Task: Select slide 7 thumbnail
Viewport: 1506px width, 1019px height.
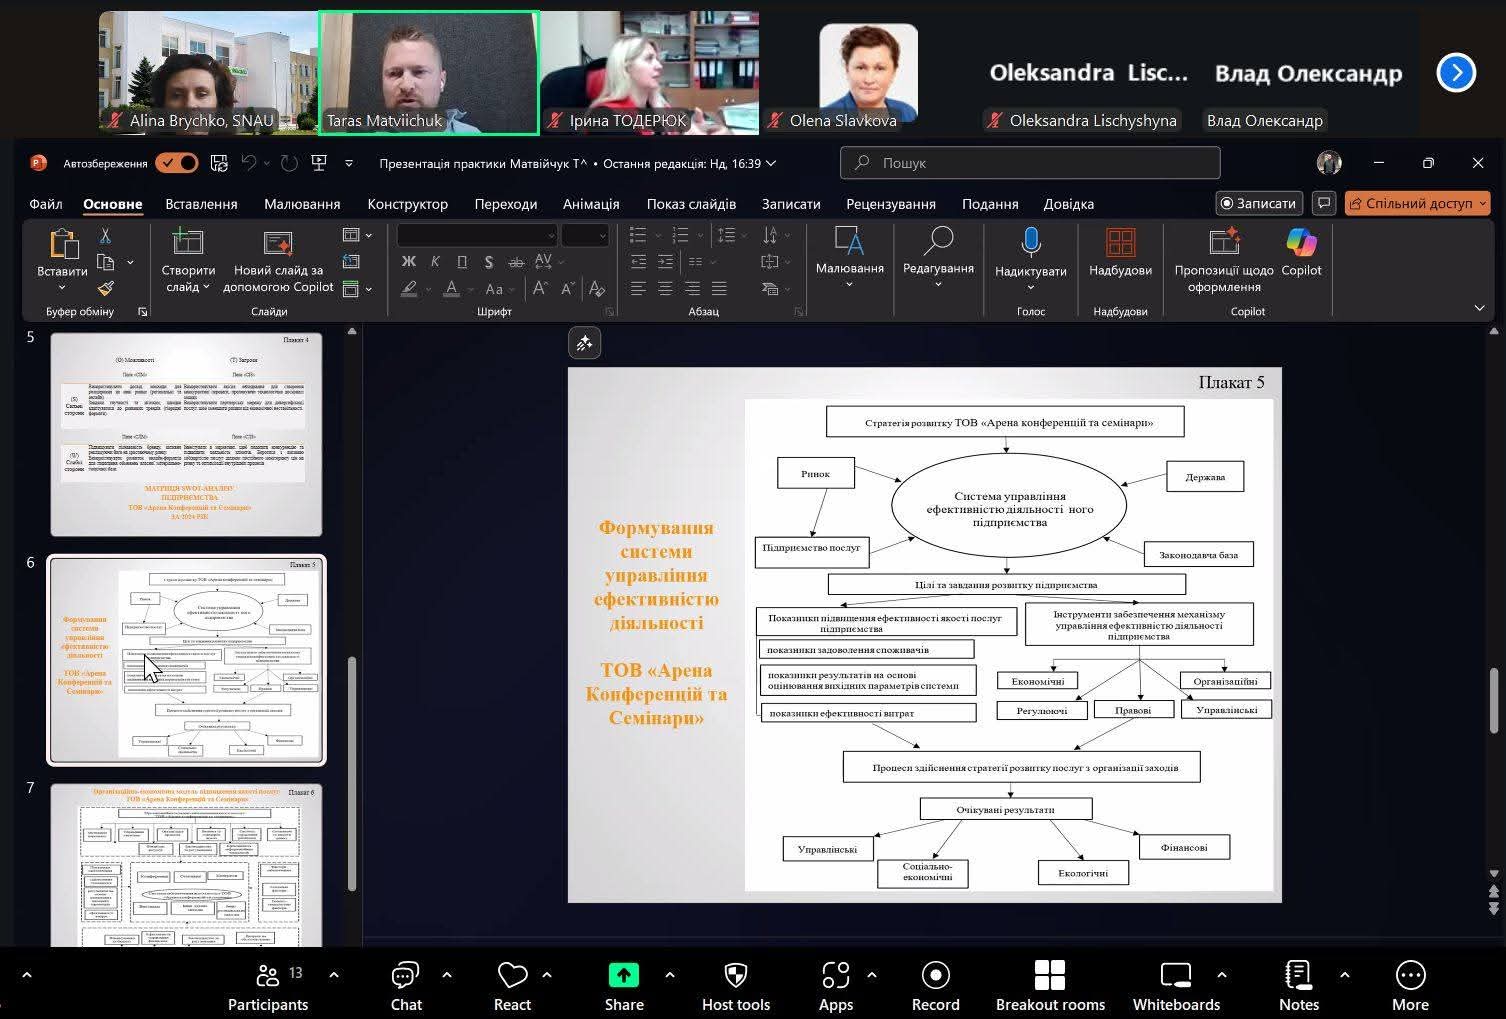Action: [186, 865]
